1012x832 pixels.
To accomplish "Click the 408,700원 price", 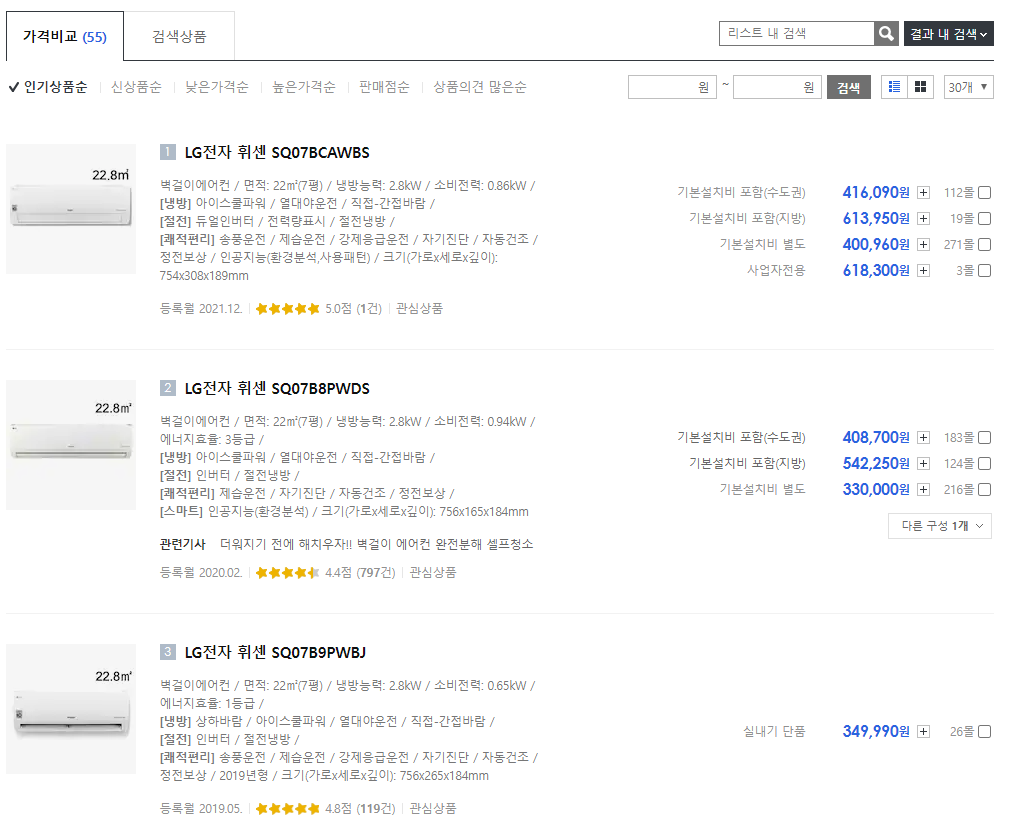I will [x=876, y=438].
